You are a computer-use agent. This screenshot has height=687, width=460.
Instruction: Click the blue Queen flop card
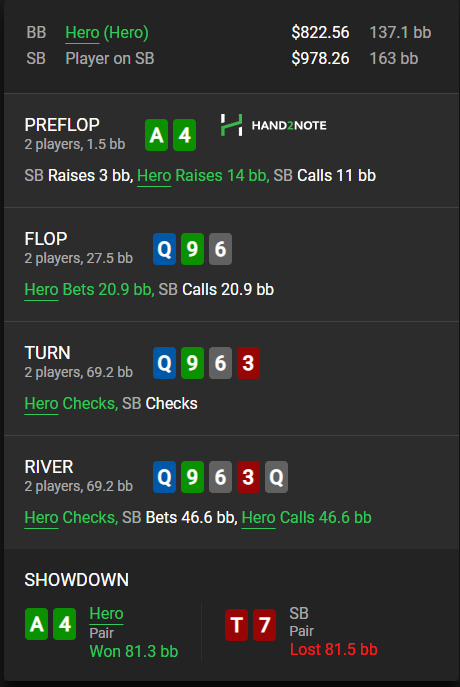pyautogui.click(x=164, y=249)
